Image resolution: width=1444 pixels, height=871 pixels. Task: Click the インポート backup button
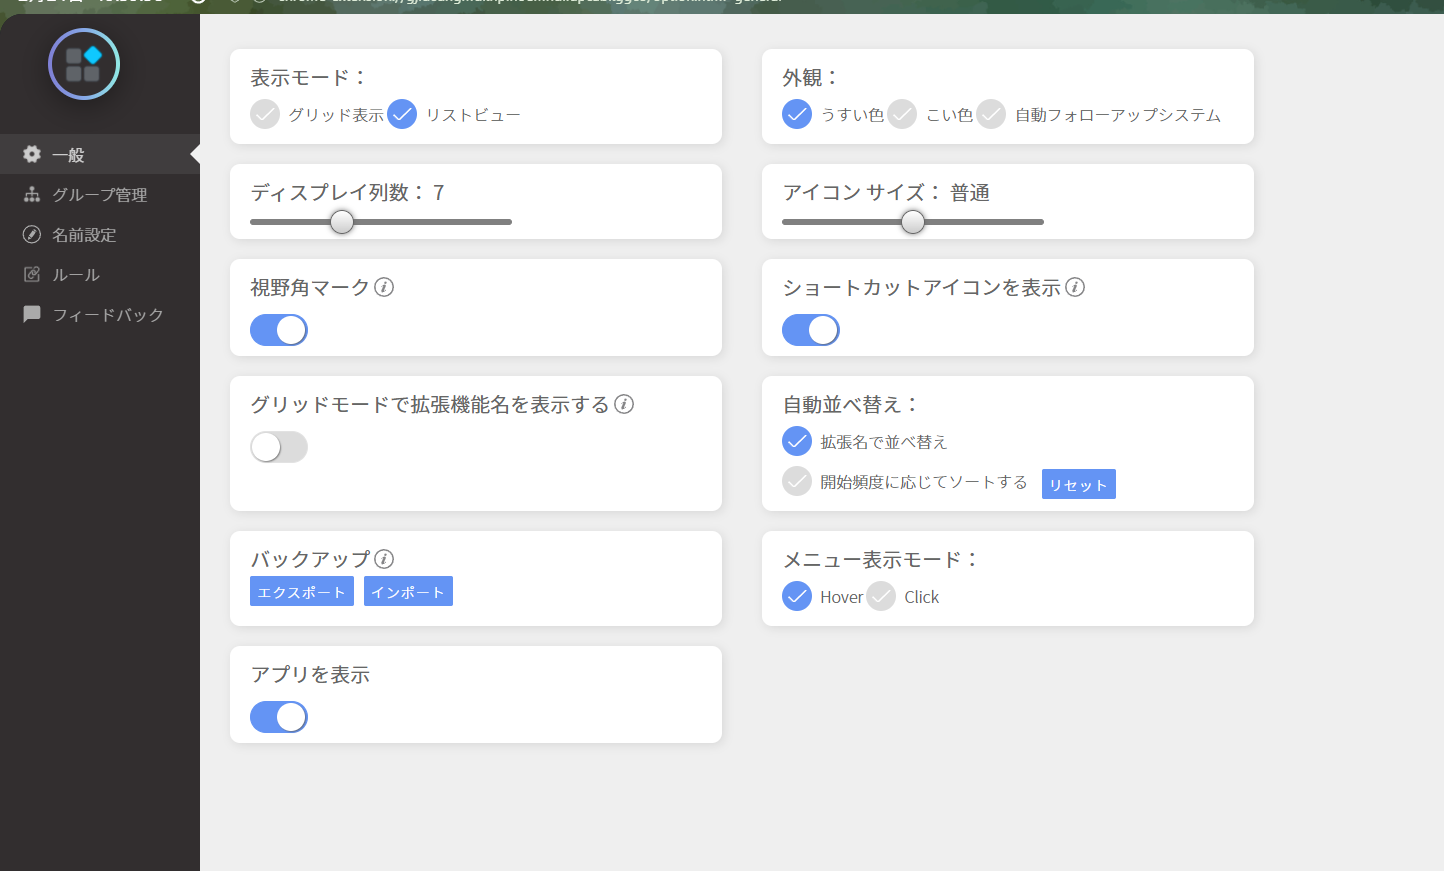click(x=408, y=591)
